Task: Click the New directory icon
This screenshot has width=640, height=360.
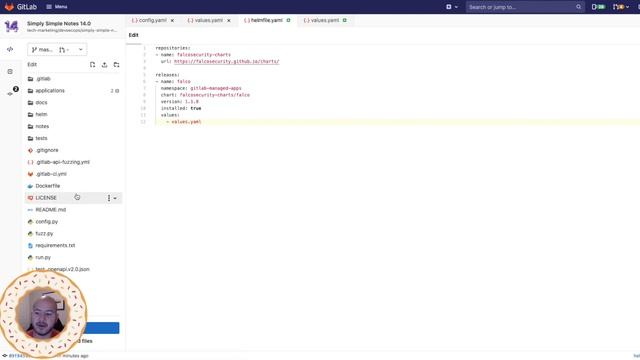Action: 116,64
